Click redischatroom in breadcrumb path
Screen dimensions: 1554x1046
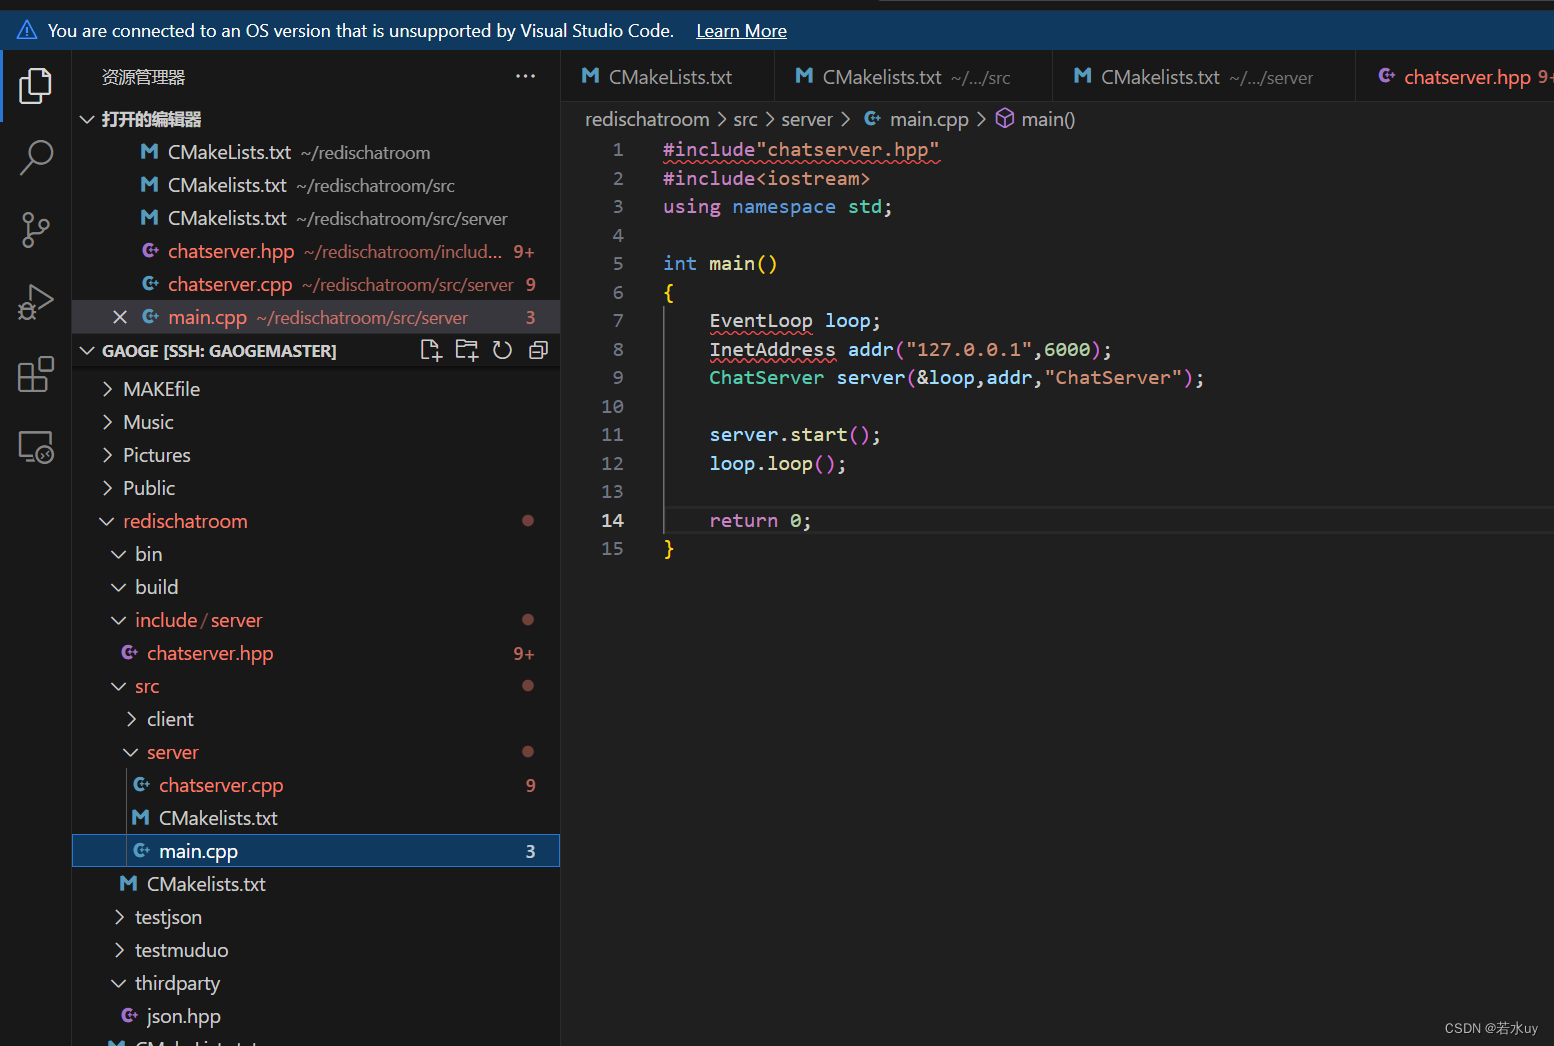(x=647, y=119)
